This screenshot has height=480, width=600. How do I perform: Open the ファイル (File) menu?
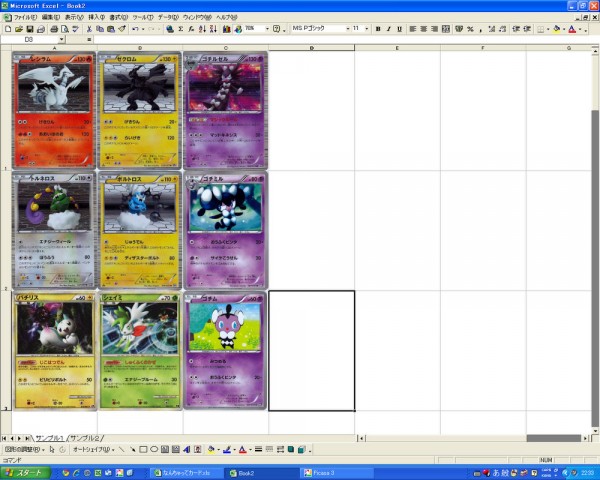(25, 18)
